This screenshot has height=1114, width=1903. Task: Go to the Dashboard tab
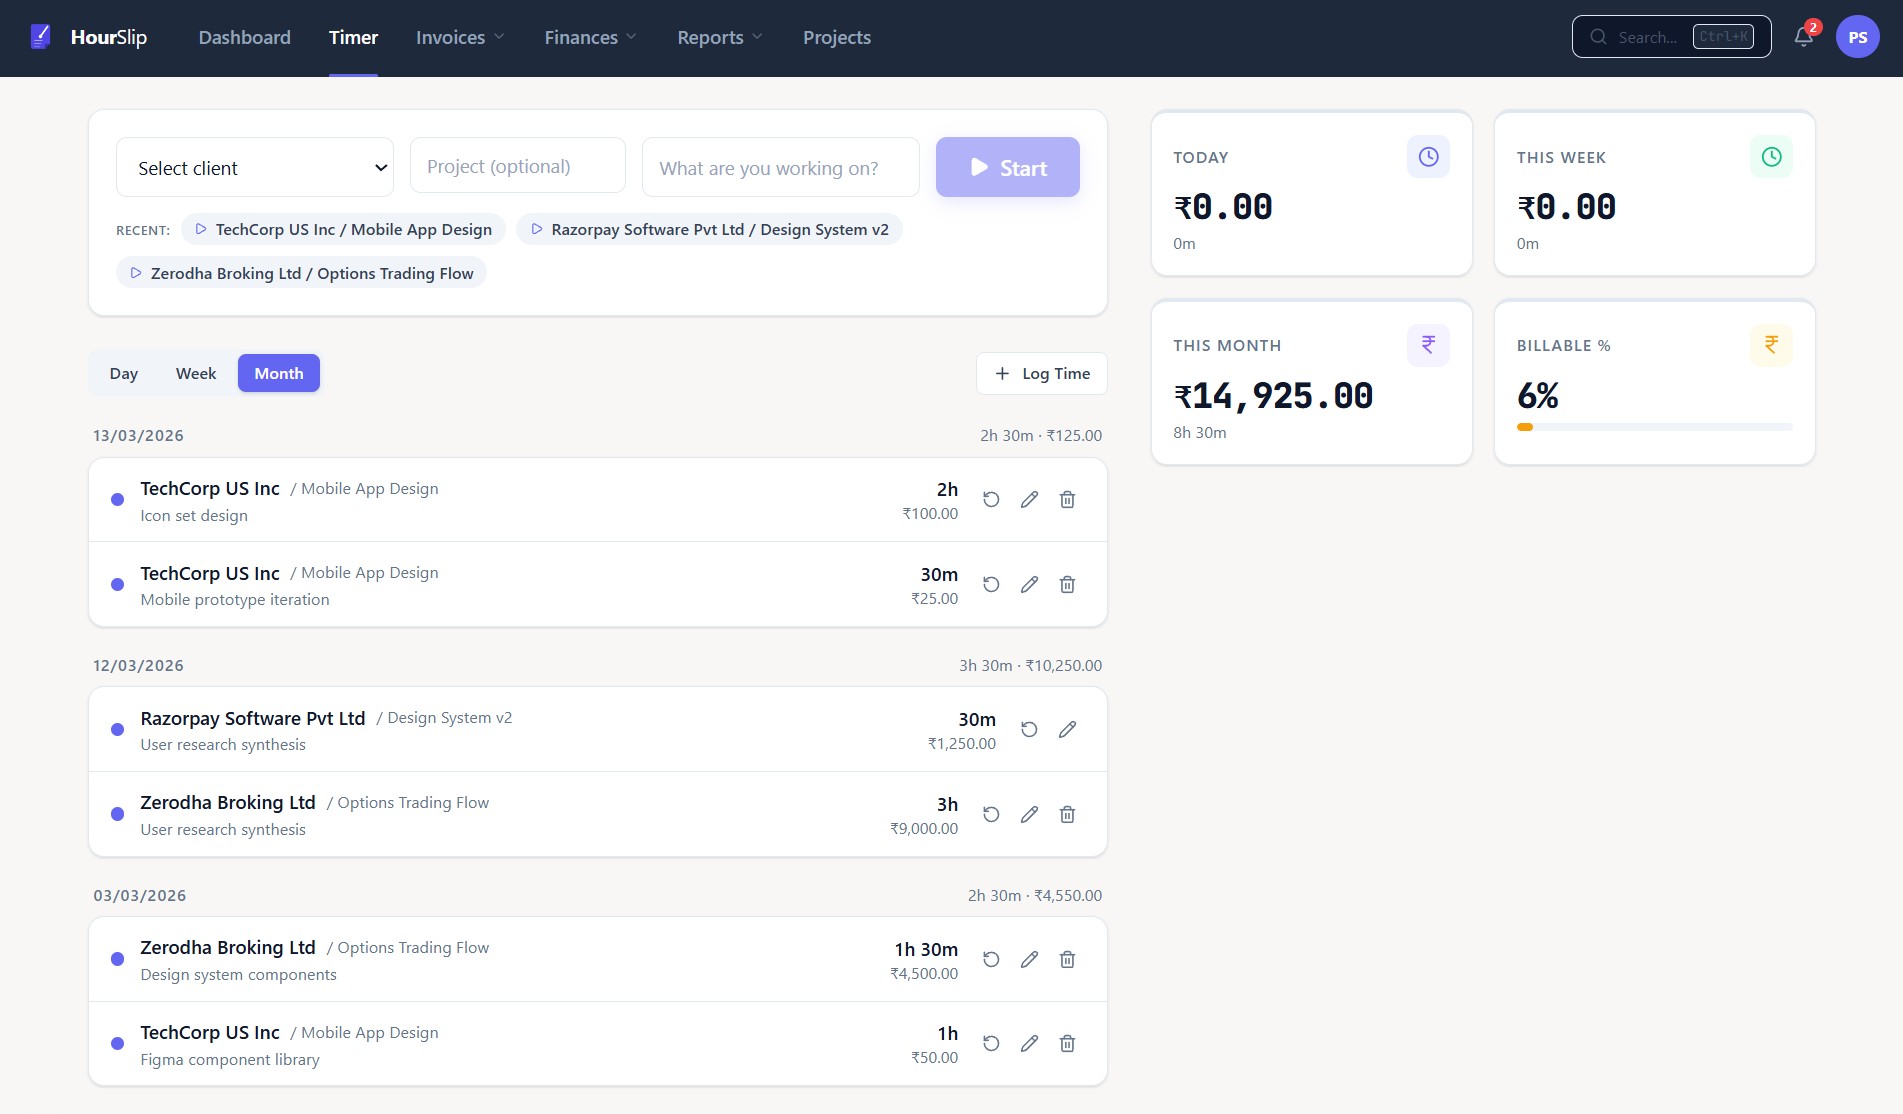tap(244, 37)
